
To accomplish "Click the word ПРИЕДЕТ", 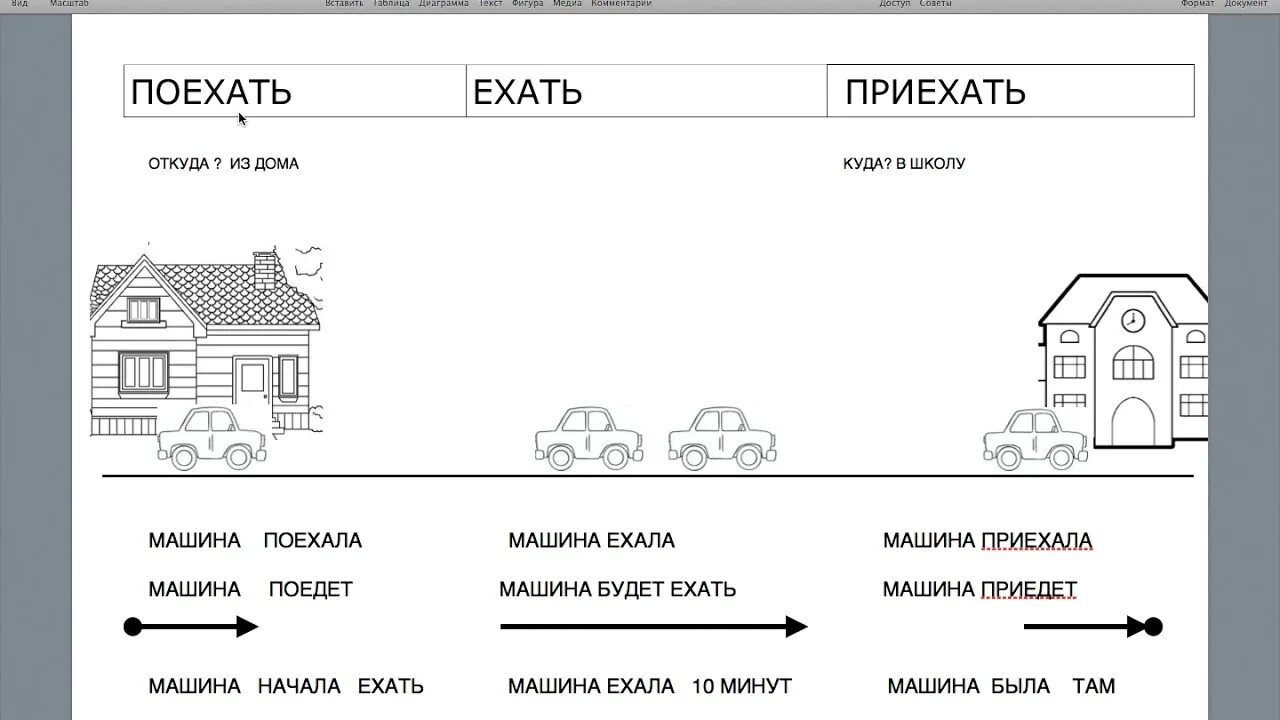I will [1029, 589].
